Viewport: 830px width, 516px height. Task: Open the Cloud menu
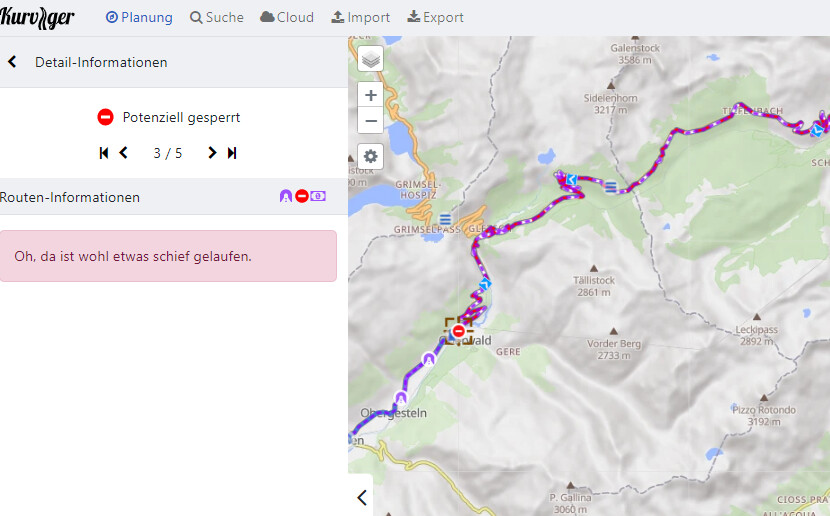287,17
